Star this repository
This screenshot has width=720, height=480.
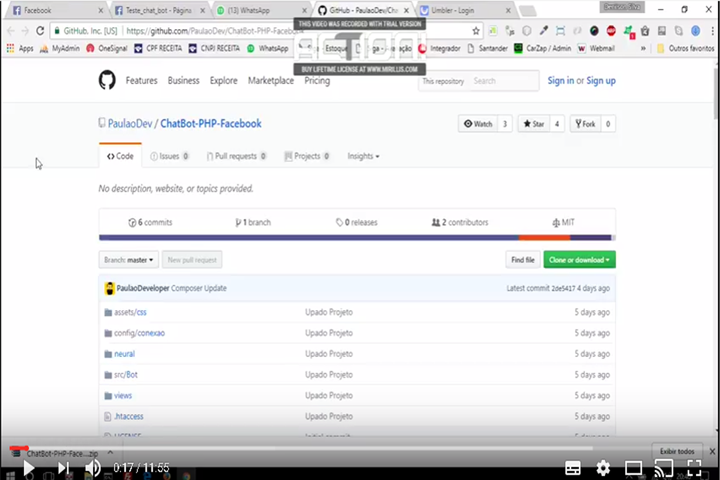tap(534, 124)
